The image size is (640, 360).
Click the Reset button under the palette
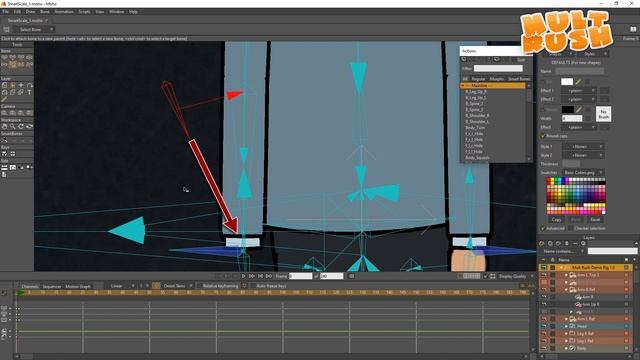pyautogui.click(x=595, y=220)
